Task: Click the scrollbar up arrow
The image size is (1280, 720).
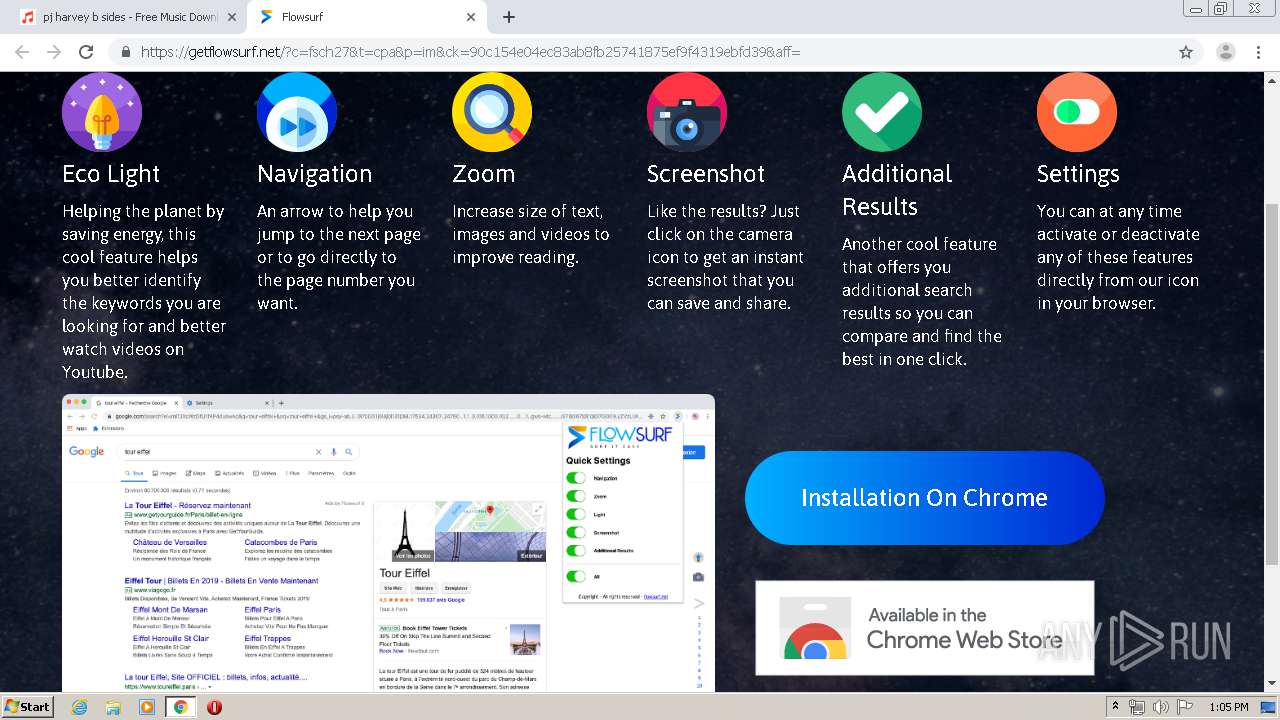Action: click(x=1272, y=79)
